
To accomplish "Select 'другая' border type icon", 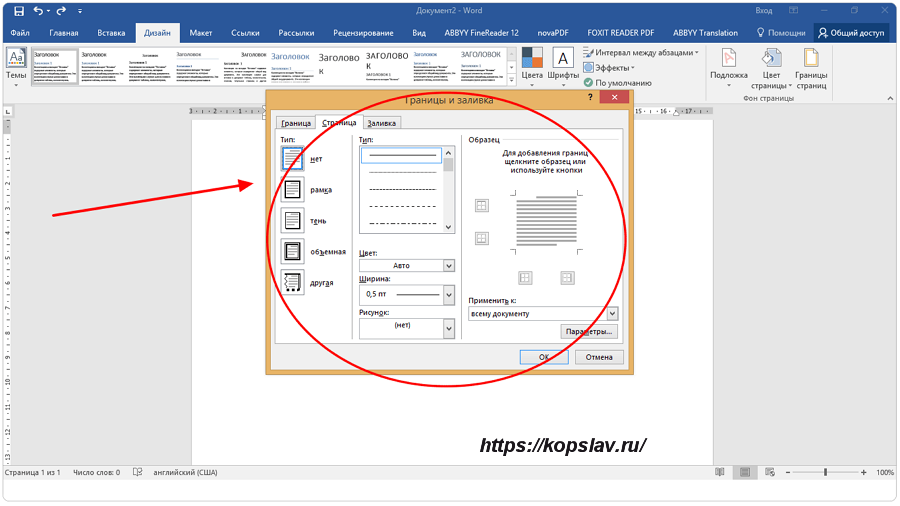I will pos(292,282).
